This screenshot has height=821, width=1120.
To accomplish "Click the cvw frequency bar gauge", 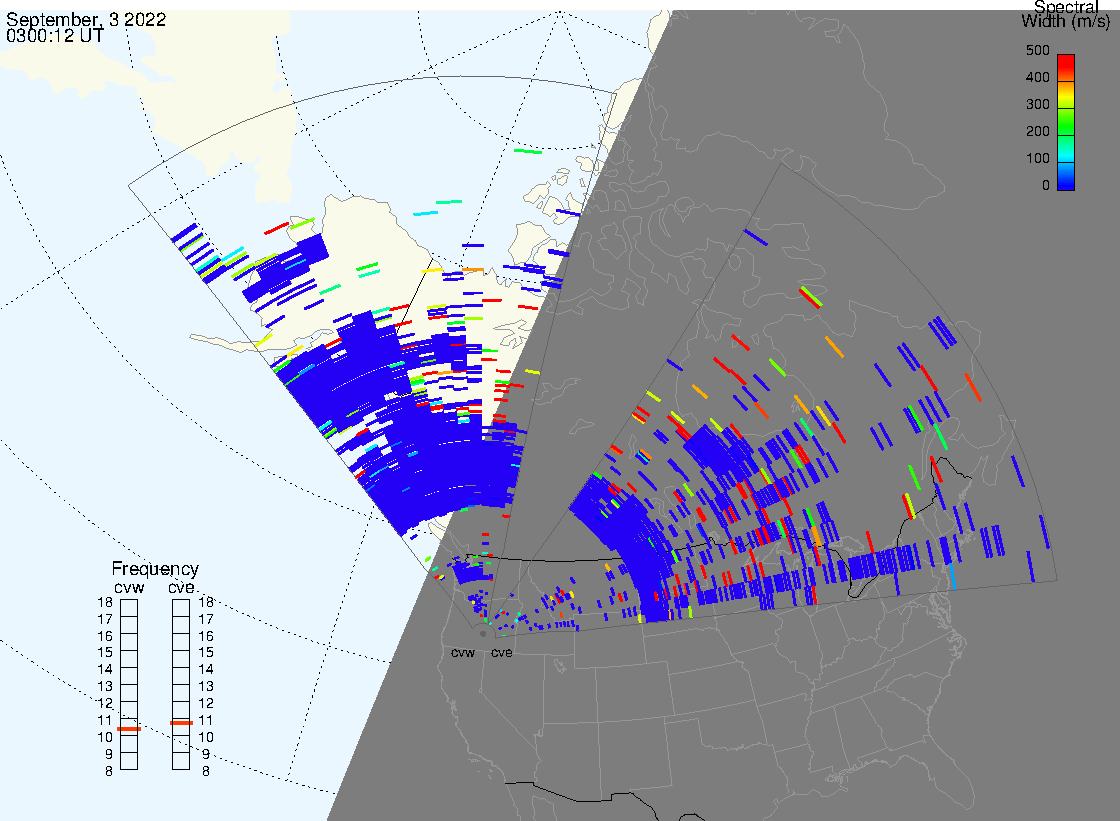I will pyautogui.click(x=129, y=685).
